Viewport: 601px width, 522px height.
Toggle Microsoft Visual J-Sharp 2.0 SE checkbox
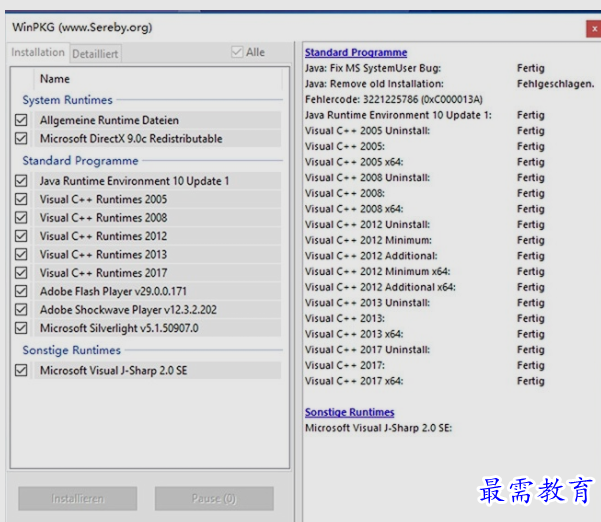(21, 370)
